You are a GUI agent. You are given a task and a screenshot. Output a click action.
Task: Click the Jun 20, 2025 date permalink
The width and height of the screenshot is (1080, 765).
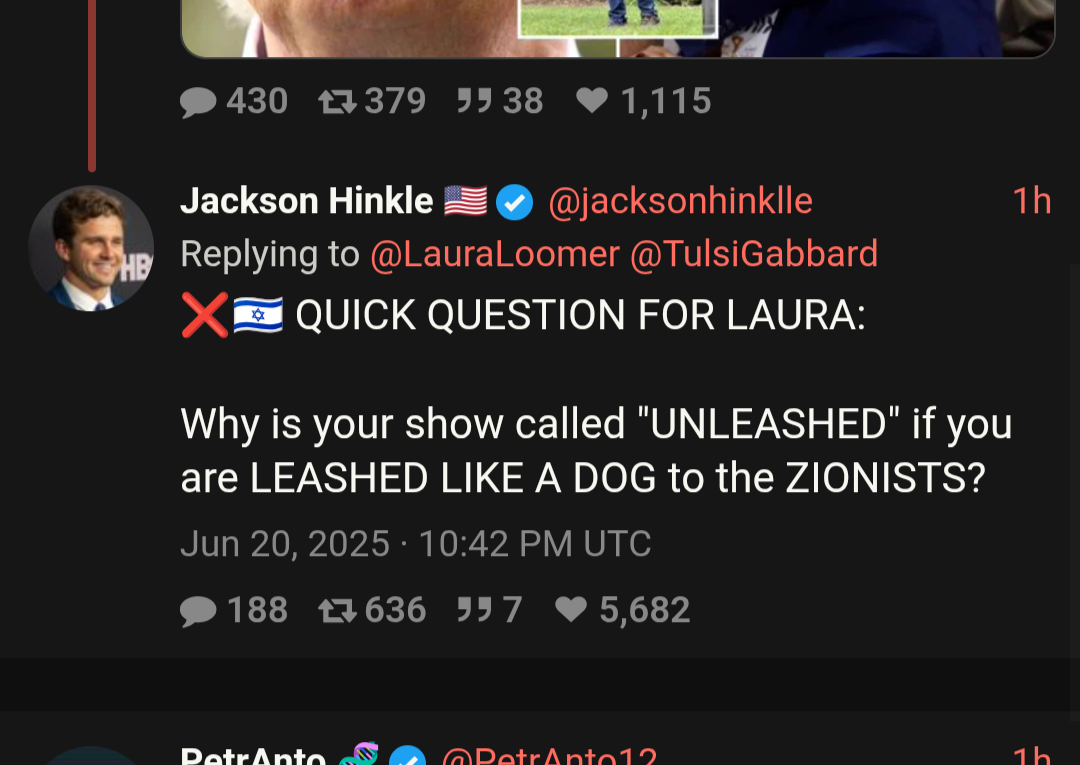pos(415,543)
